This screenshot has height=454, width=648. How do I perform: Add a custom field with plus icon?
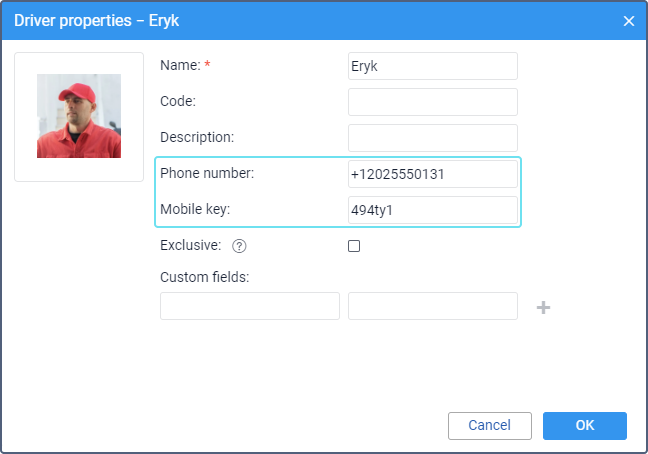pos(543,307)
